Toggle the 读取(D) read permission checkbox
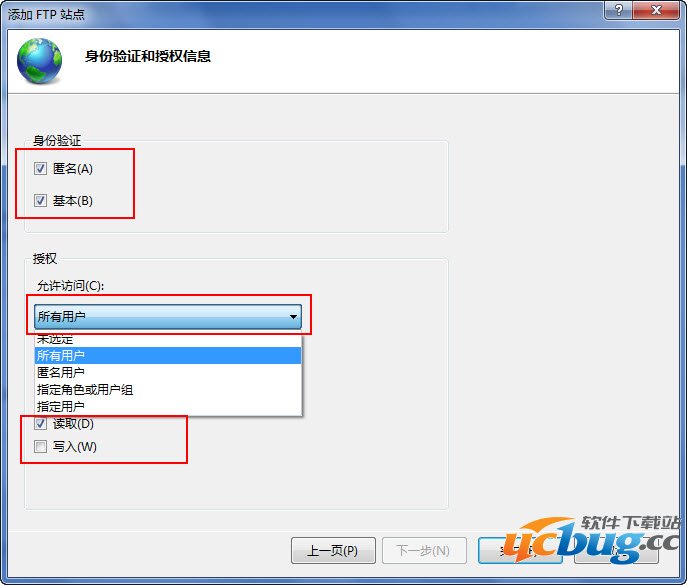 click(40, 424)
